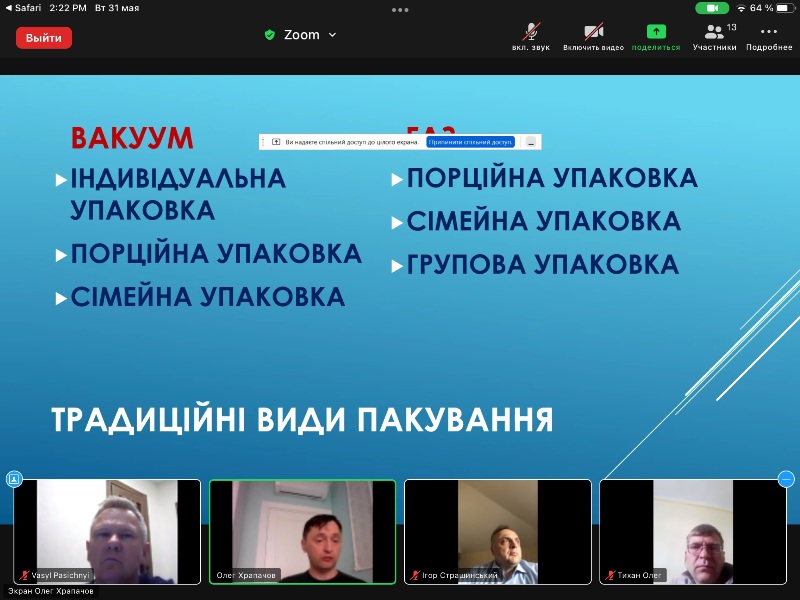Click the three-dot multitasking indicator at top
This screenshot has width=800, height=600.
click(400, 10)
